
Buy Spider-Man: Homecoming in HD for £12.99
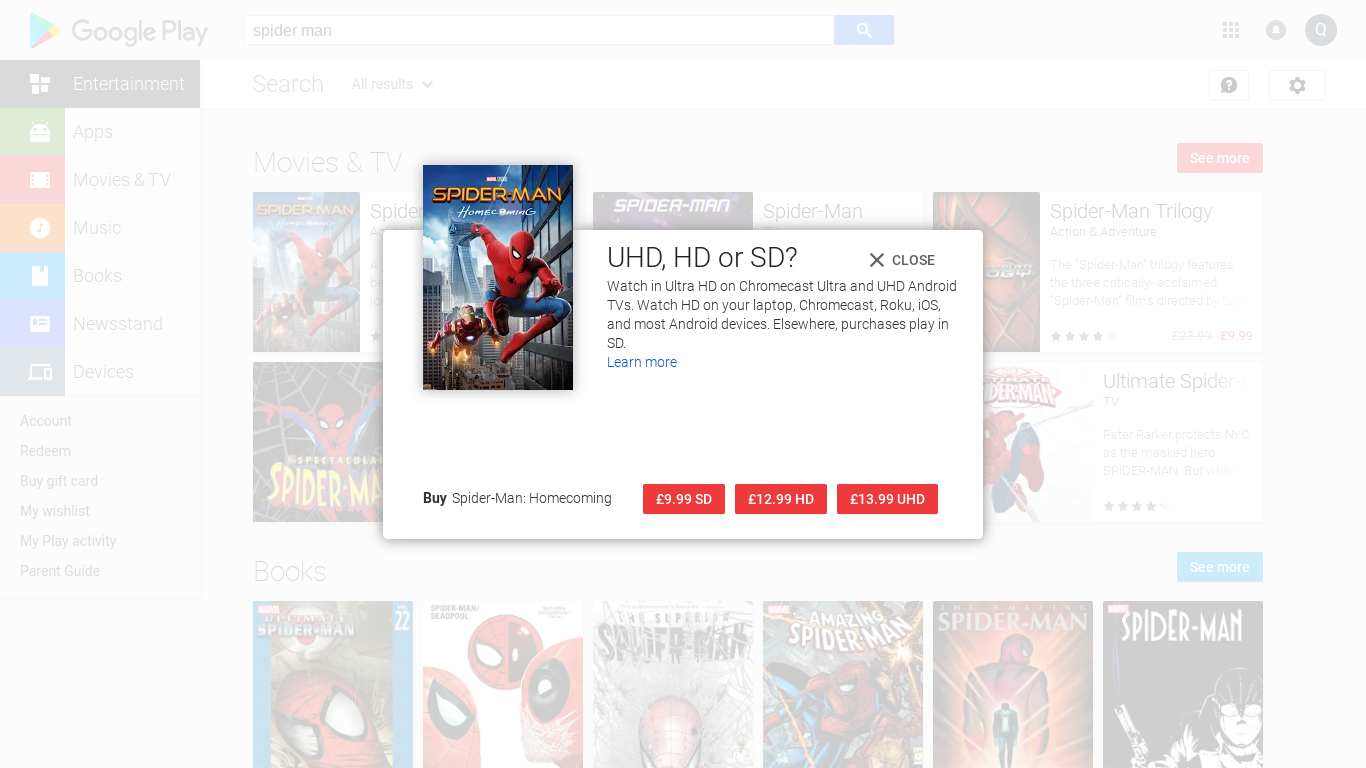781,498
